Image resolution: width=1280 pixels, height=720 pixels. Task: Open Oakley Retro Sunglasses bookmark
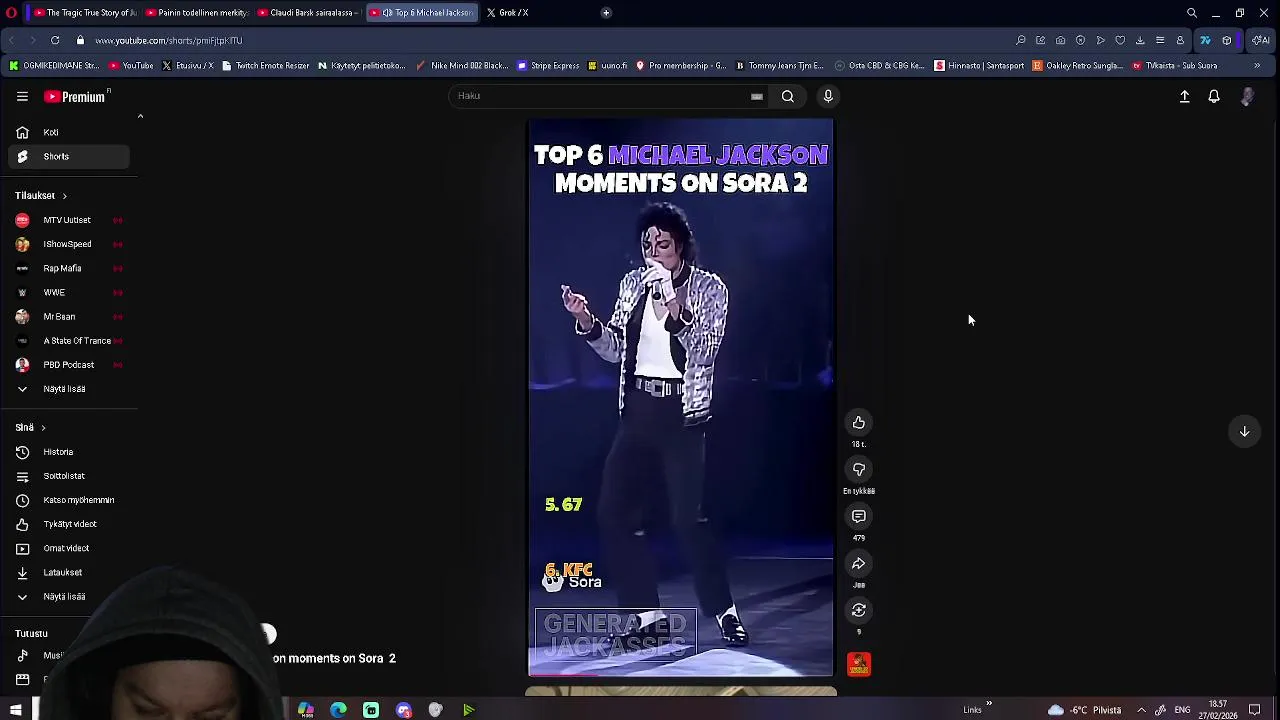click(1078, 66)
